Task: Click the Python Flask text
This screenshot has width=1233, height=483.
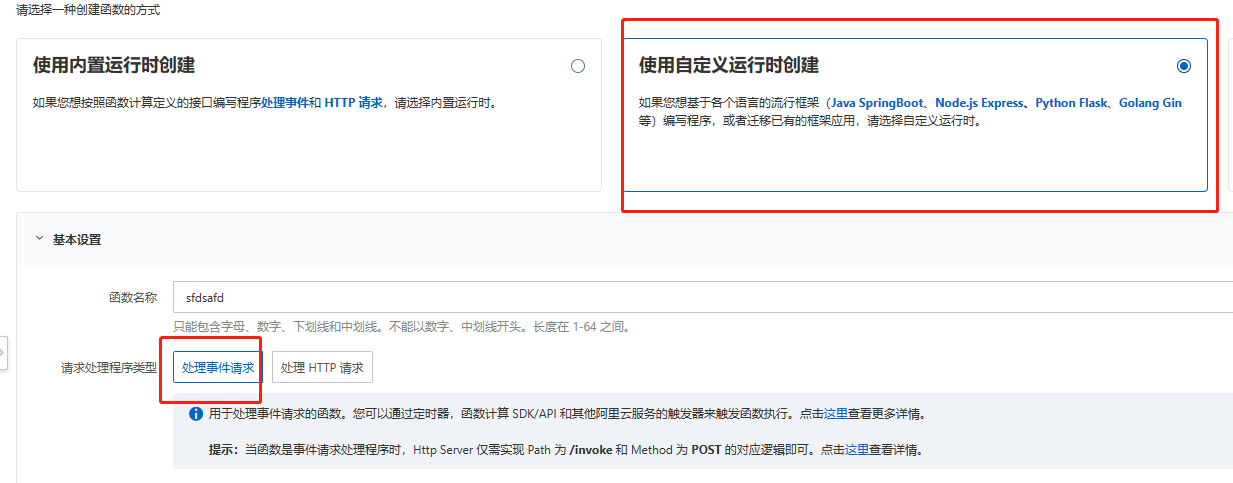Action: [1071, 103]
